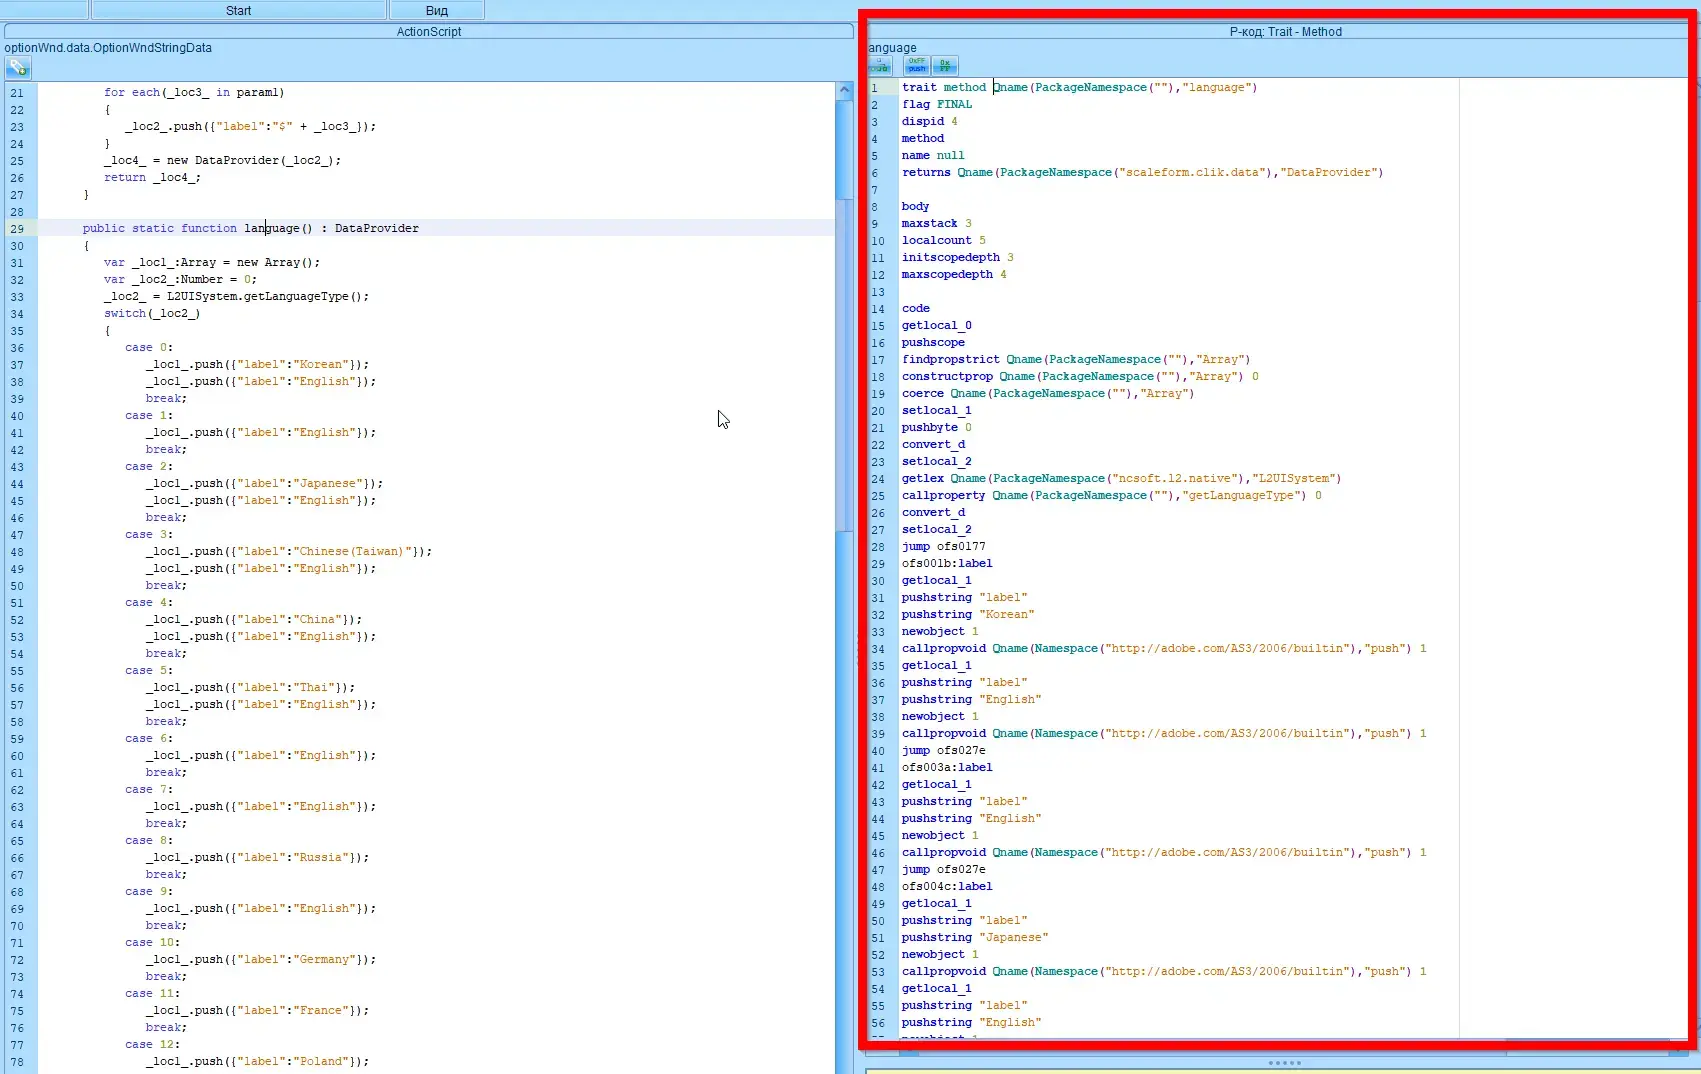Open the P-code graph view icon
This screenshot has width=1701, height=1074.
881,66
